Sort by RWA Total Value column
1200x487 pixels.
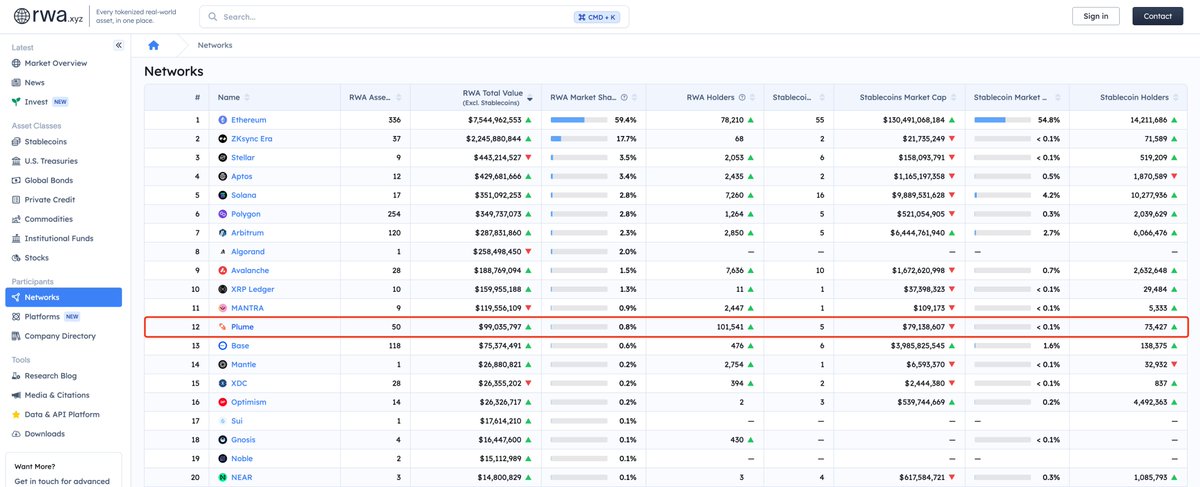coord(530,98)
